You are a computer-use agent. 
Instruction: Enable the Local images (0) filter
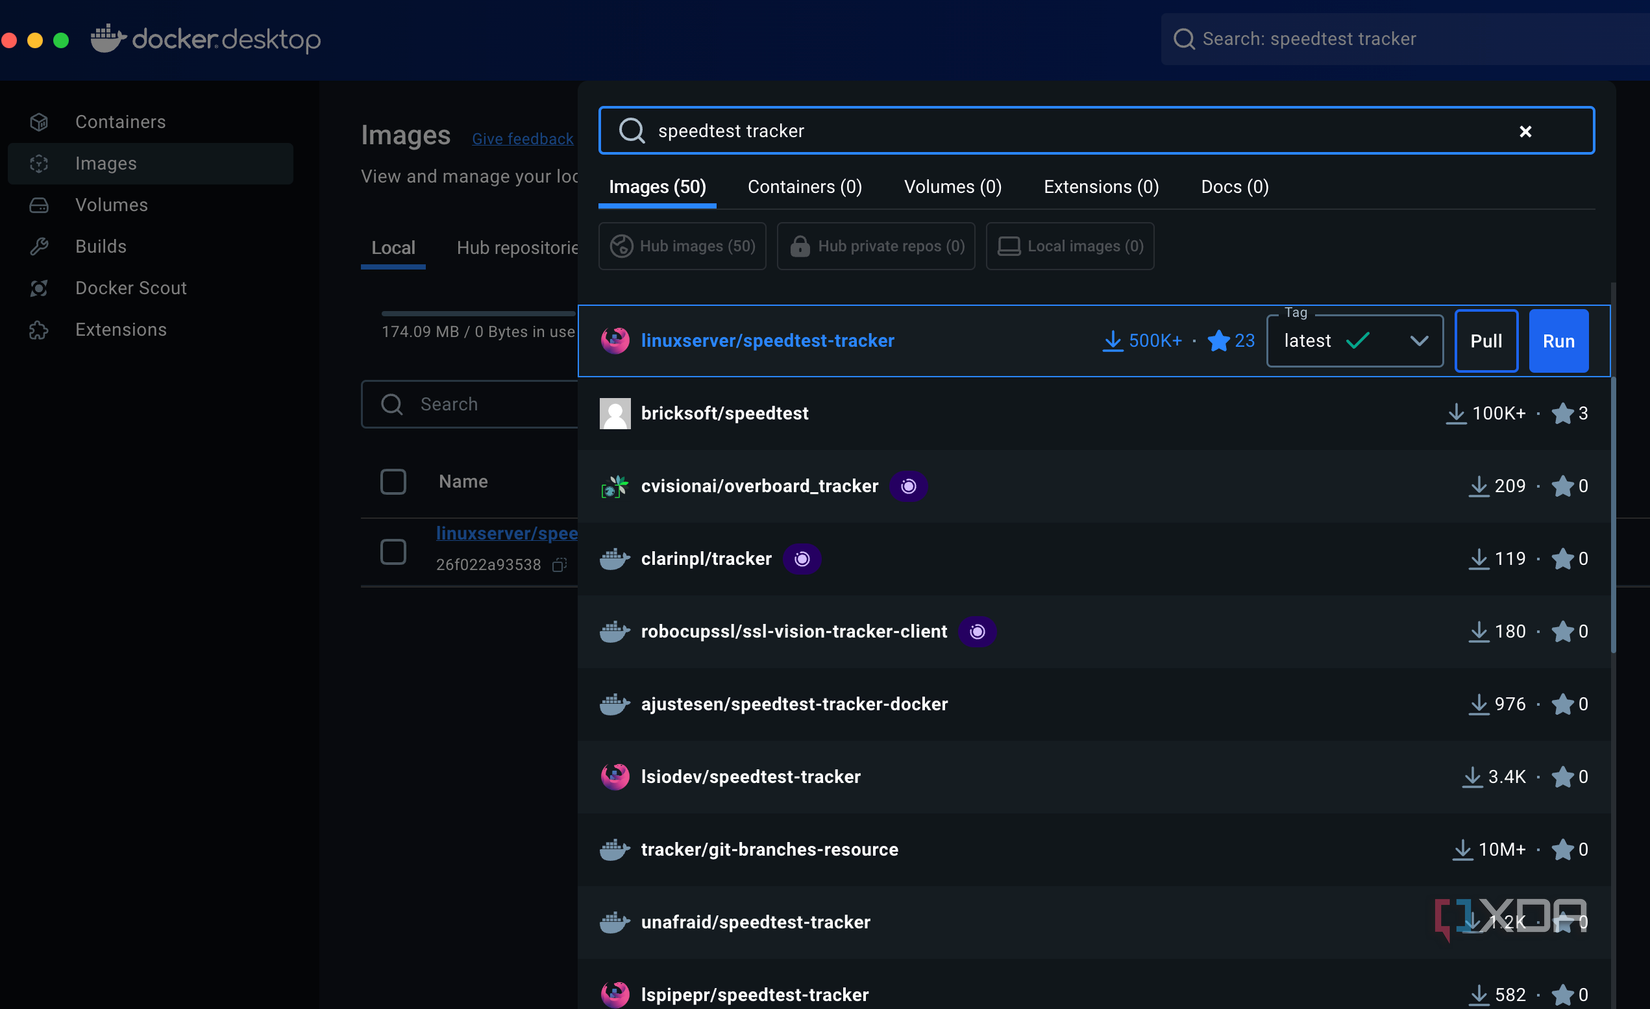[x=1070, y=246]
